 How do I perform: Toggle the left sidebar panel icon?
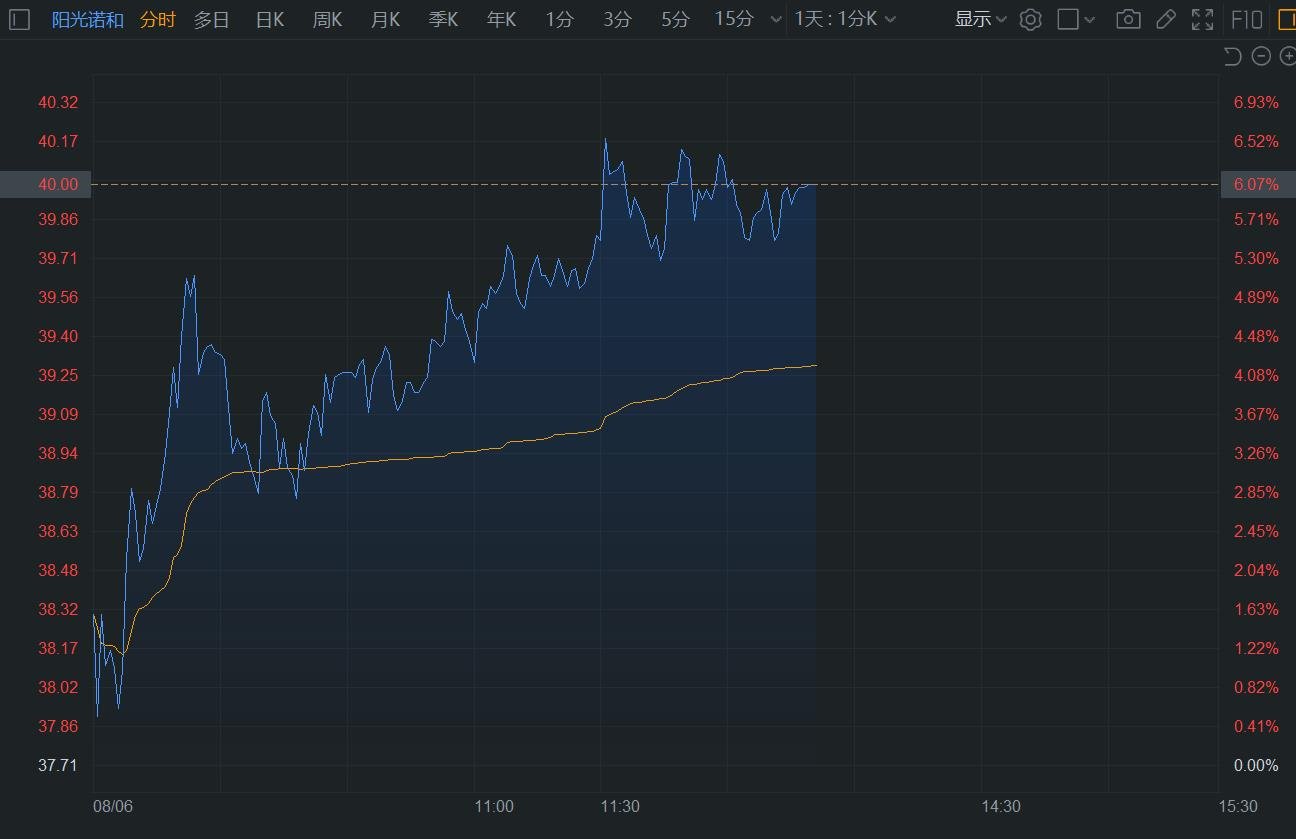pyautogui.click(x=20, y=19)
